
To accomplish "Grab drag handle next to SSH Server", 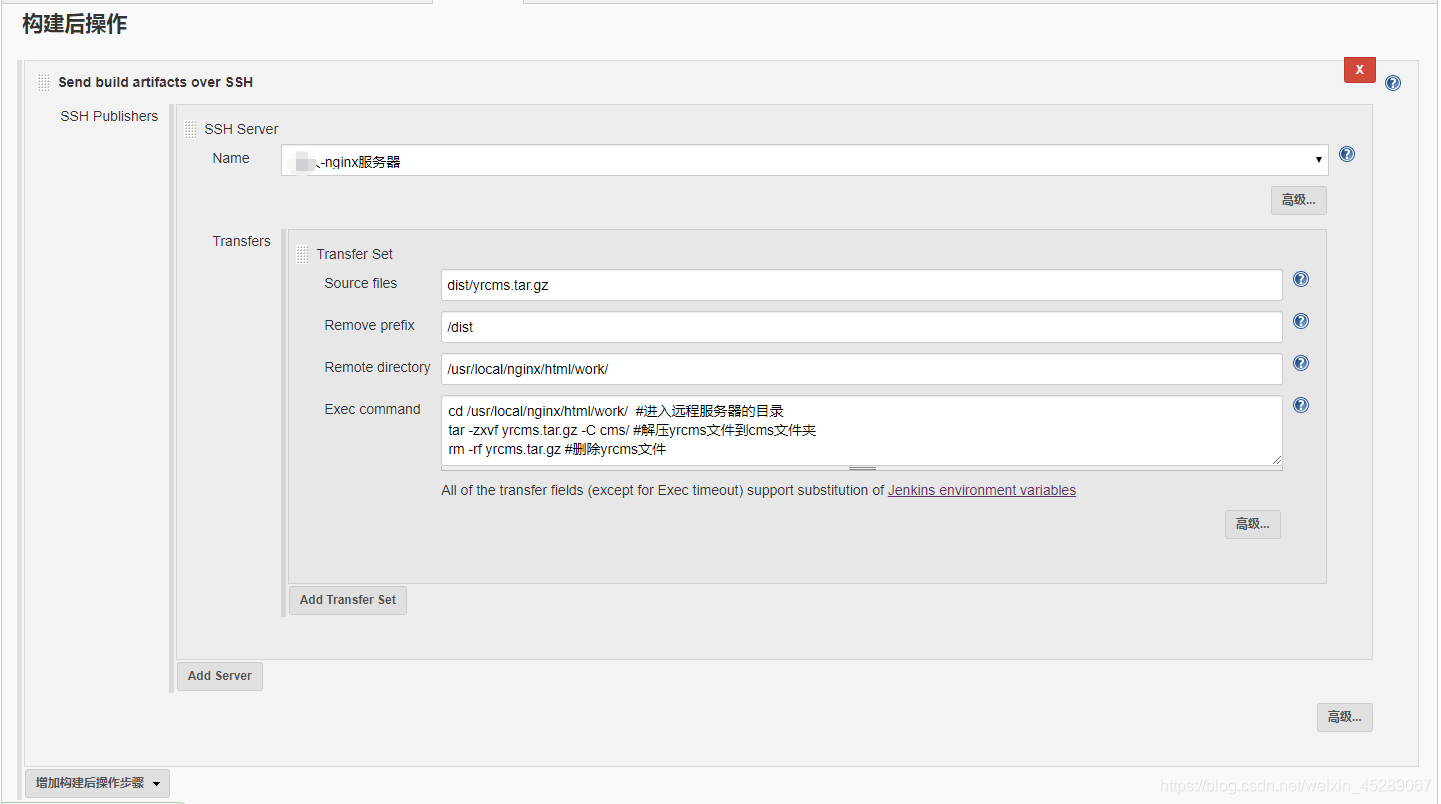I will (191, 130).
